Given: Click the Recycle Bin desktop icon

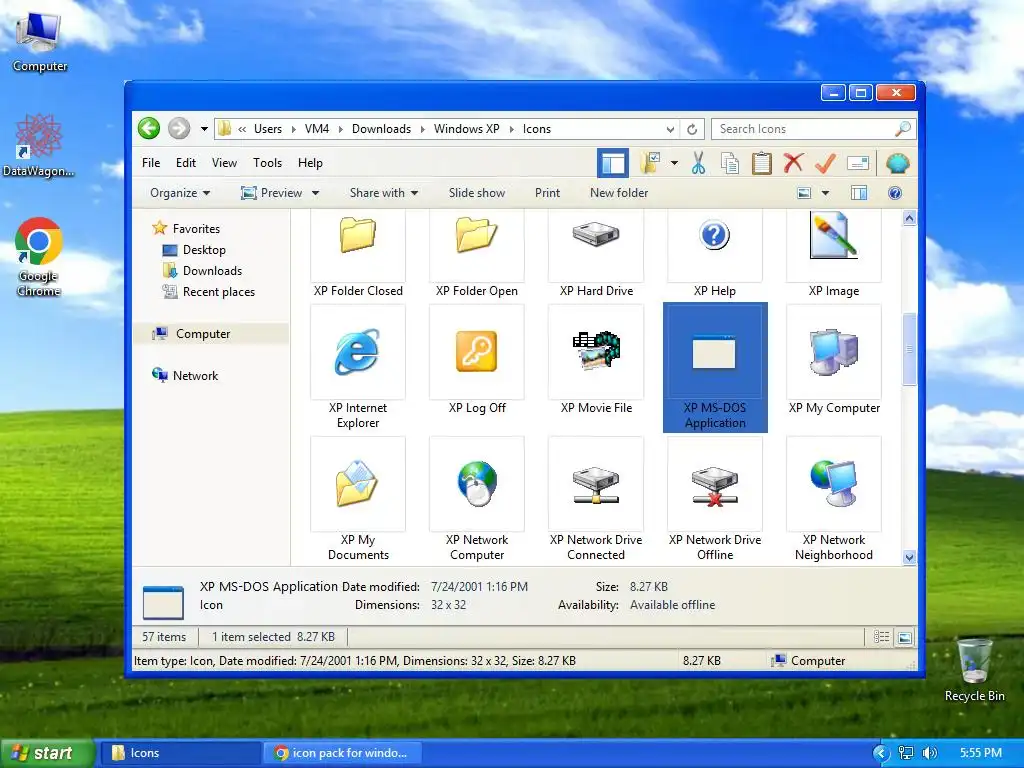Looking at the screenshot, I should click(x=974, y=669).
